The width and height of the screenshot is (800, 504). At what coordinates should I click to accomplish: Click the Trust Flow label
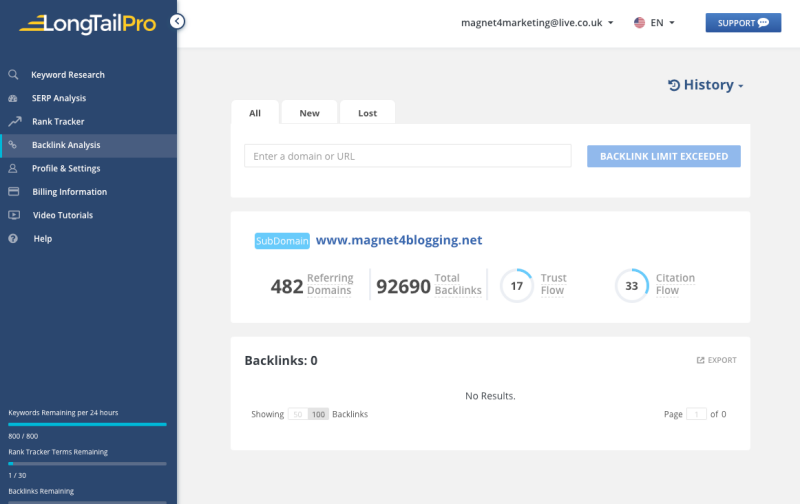click(x=554, y=284)
